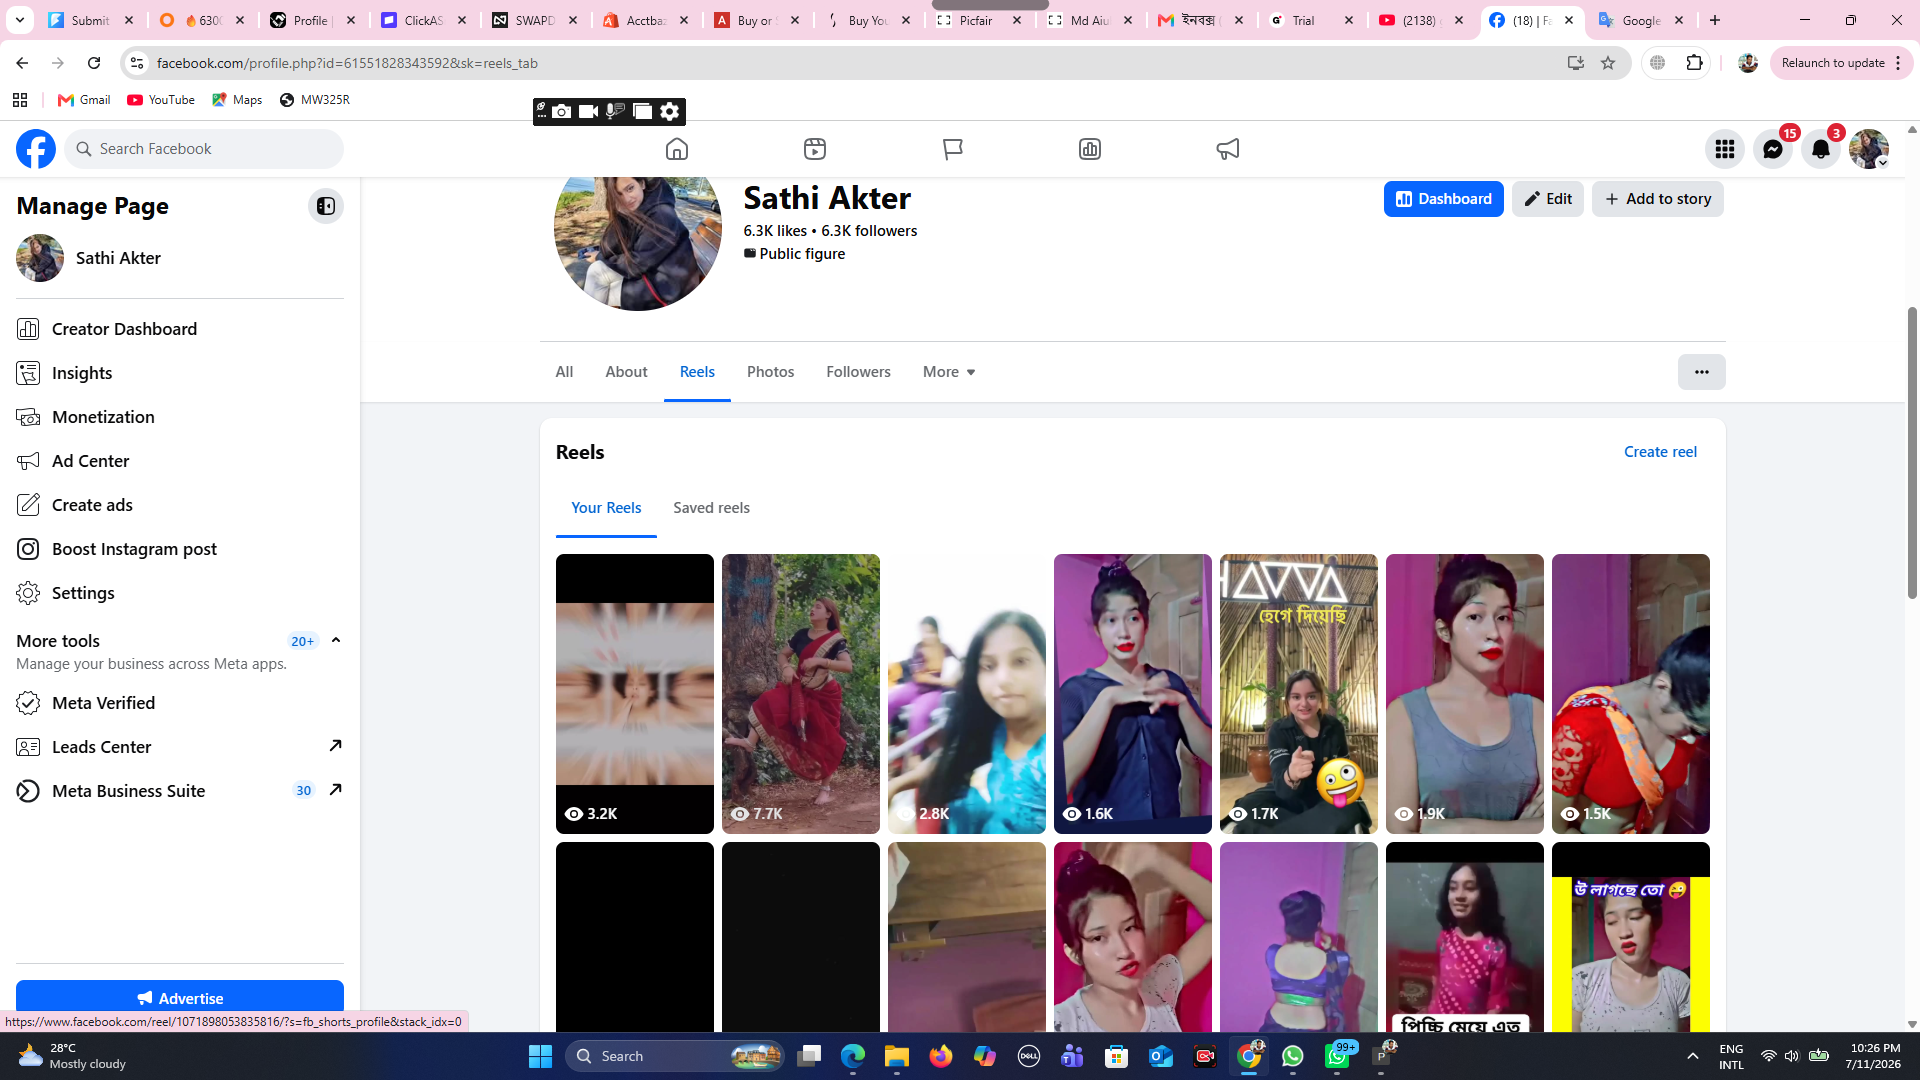Click the Add to story button
Screen dimensions: 1920x1080
[1658, 199]
